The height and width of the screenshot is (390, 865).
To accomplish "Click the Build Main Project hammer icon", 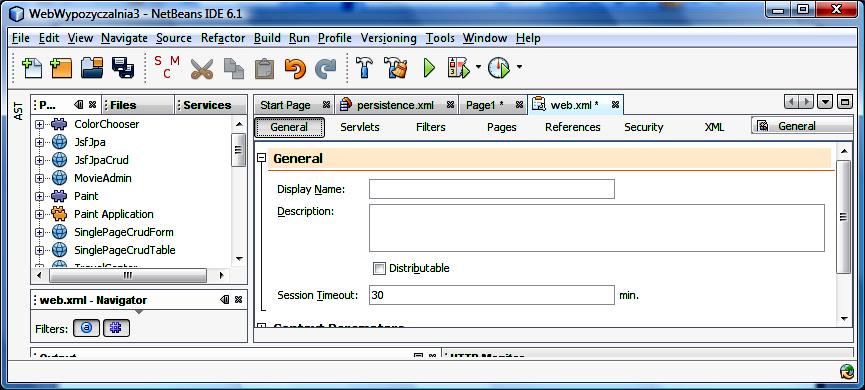I will [365, 68].
